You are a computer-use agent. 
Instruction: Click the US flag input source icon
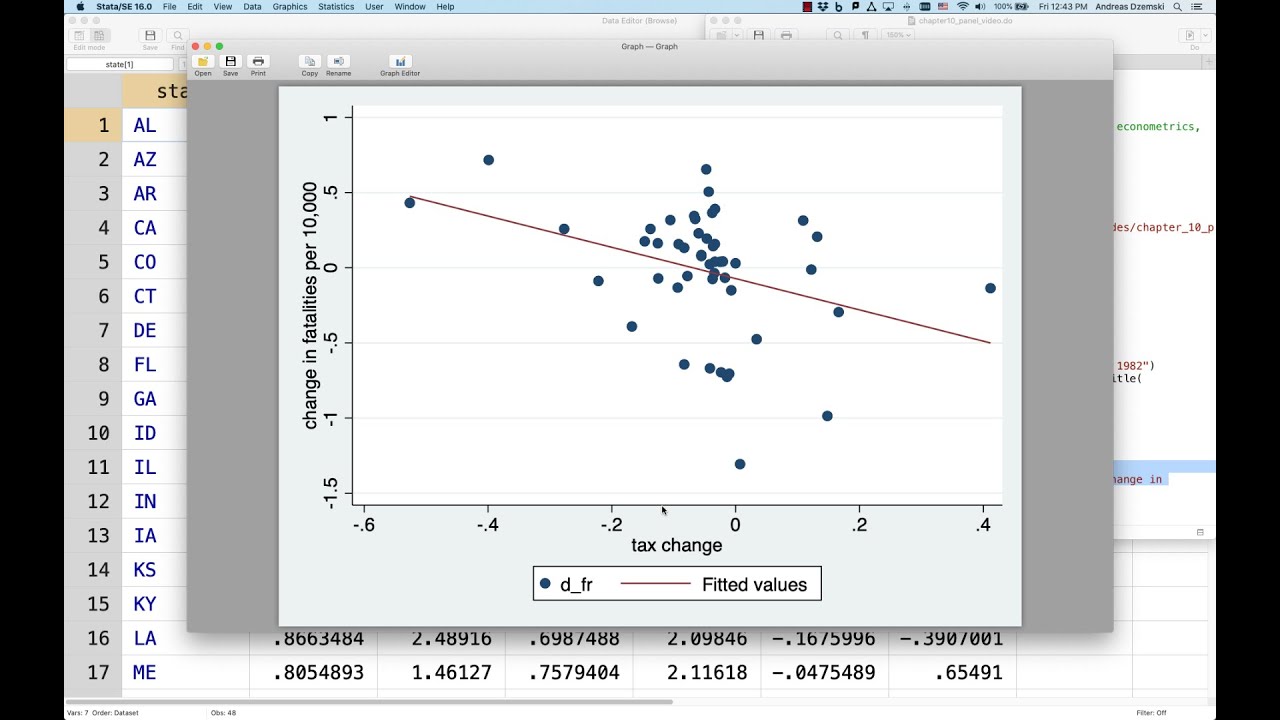pyautogui.click(x=942, y=6)
